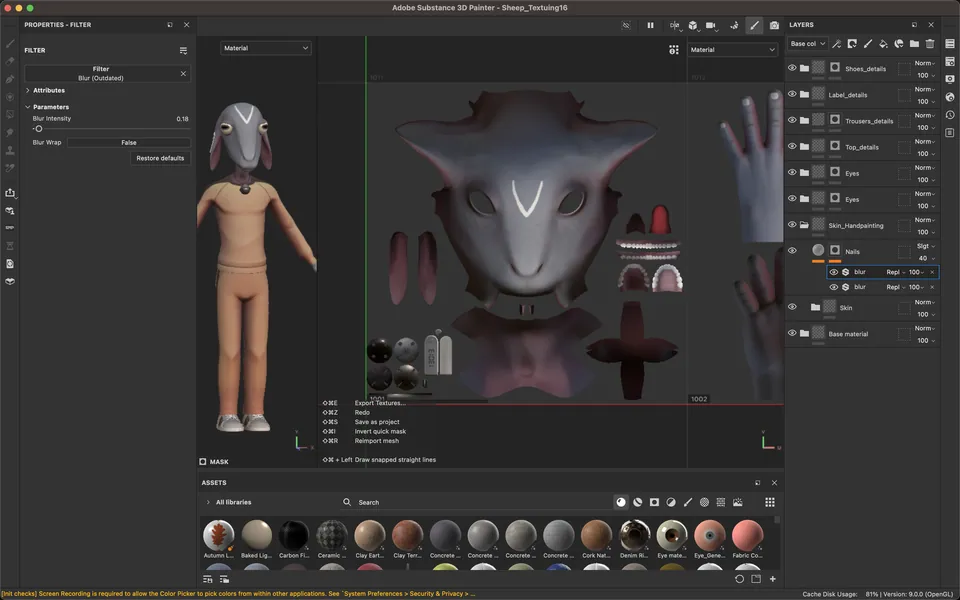Toggle visibility of Skin_Handpainting folder
The image size is (960, 600).
click(x=792, y=225)
